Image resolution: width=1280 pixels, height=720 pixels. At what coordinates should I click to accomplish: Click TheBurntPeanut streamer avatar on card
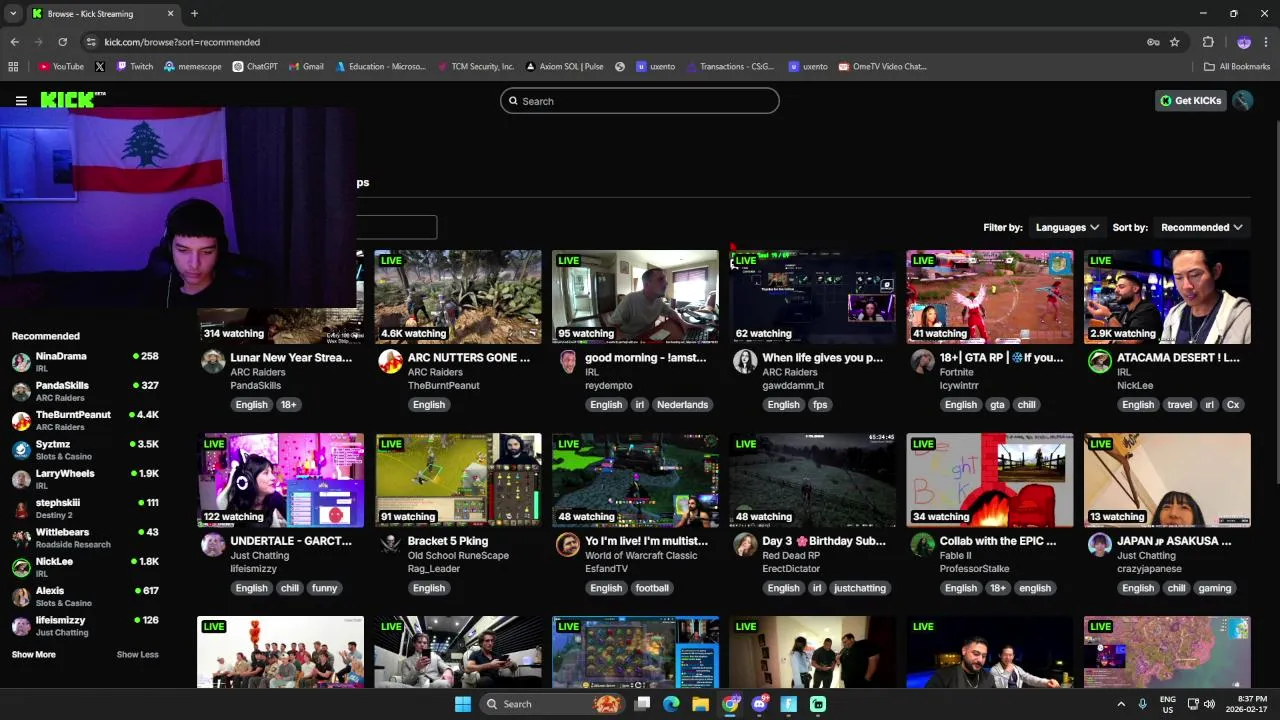coord(390,362)
